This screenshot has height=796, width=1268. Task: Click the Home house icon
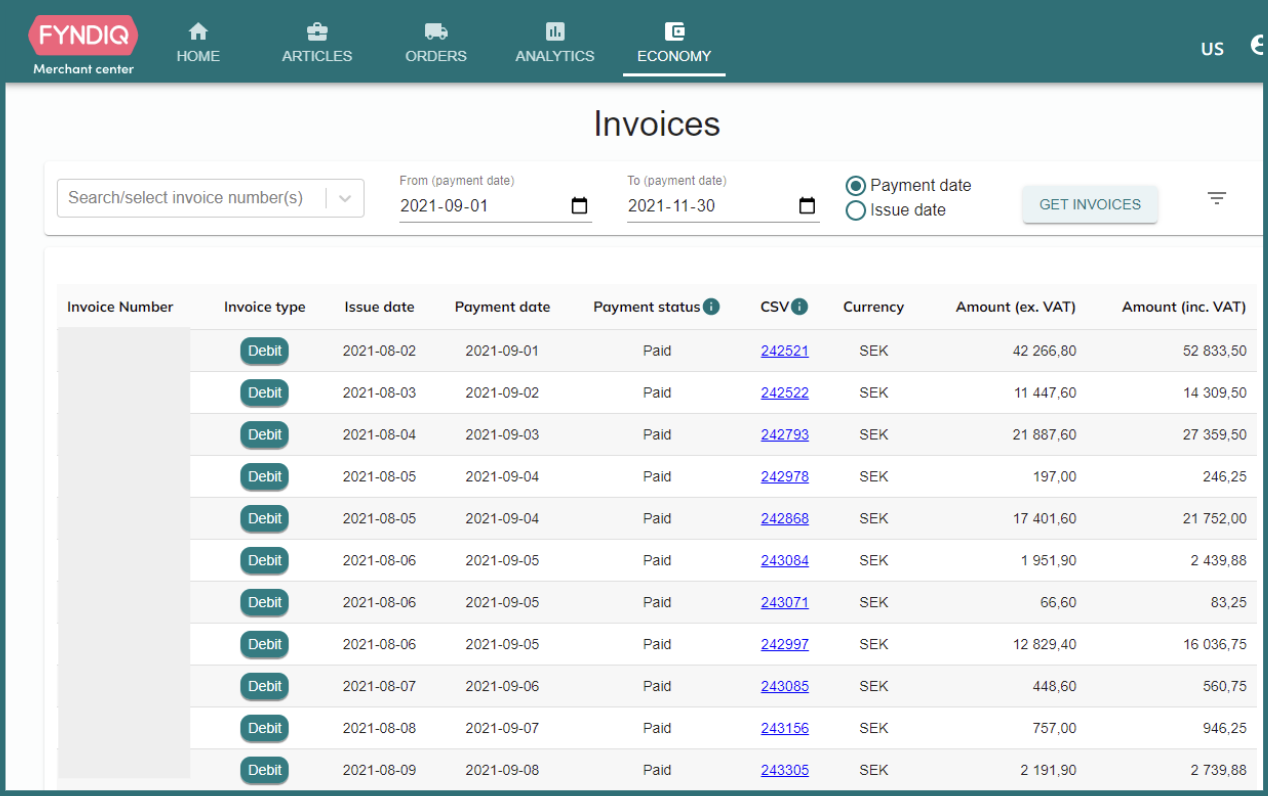(198, 31)
